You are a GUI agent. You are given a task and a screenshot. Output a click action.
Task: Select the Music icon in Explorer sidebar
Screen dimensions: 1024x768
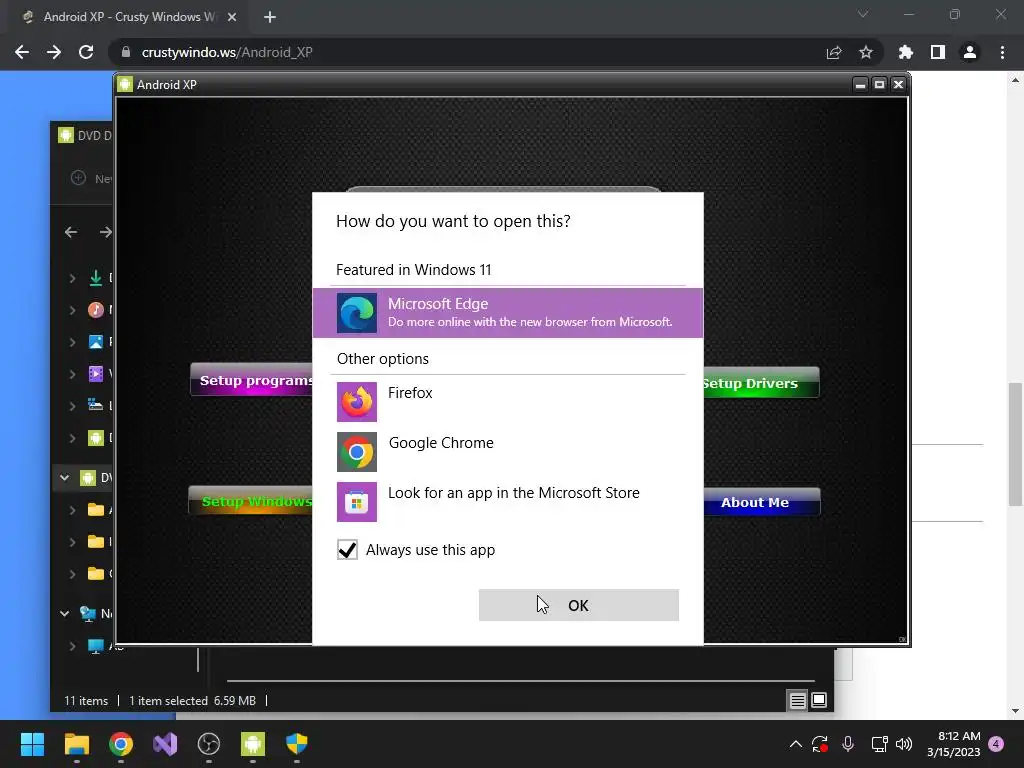pos(96,310)
